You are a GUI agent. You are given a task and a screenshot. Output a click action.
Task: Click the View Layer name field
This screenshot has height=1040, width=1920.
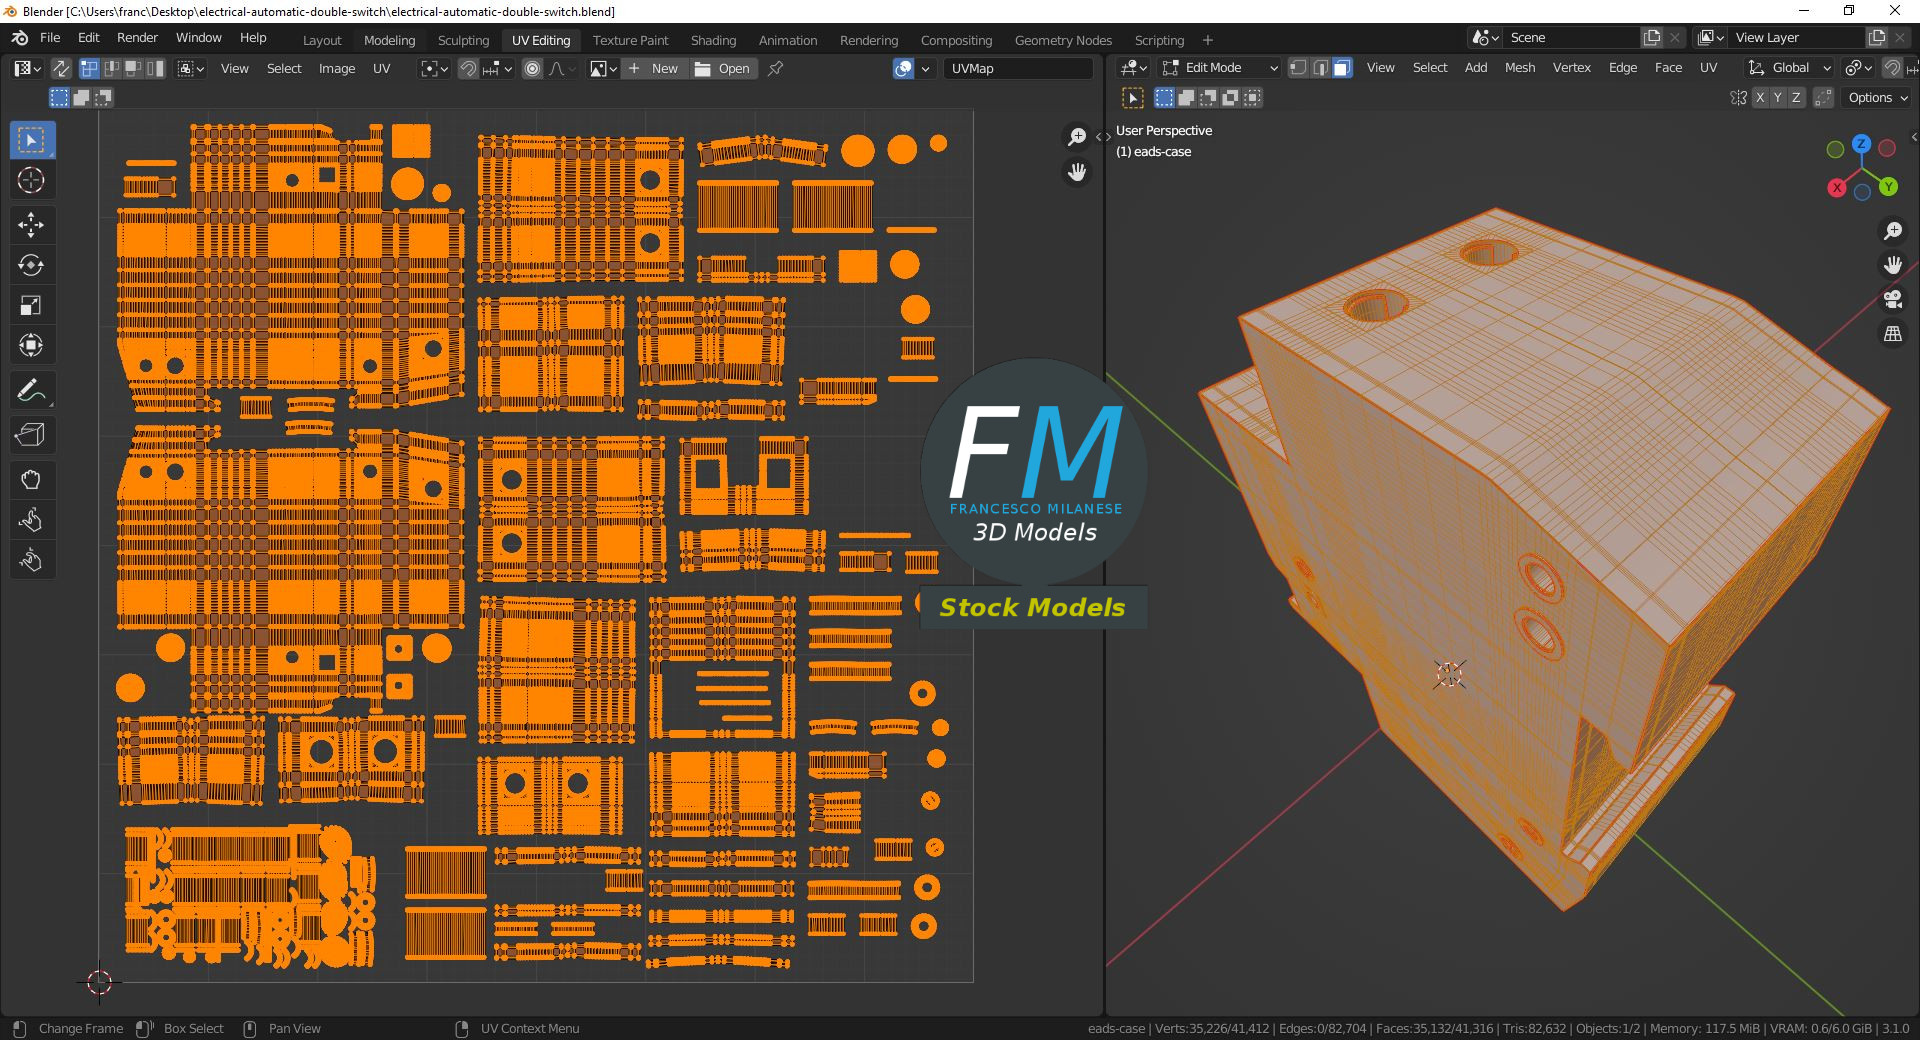1797,38
